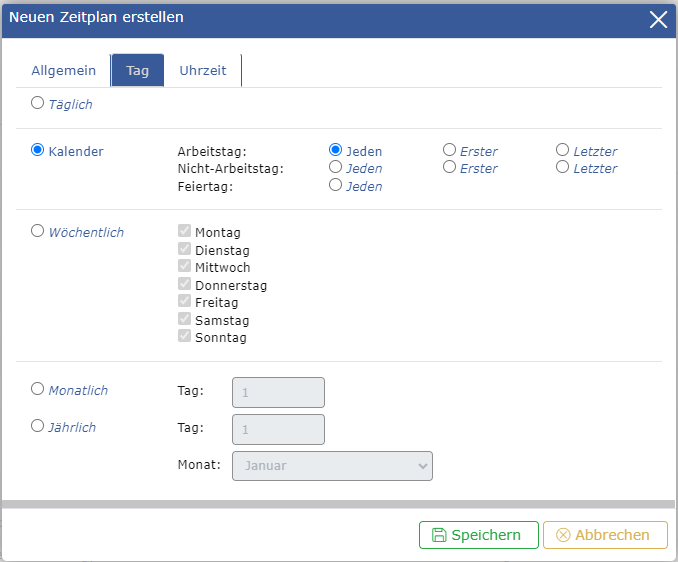Uncheck the Sonntag checkbox
Viewport: 678px width, 562px height.
(184, 337)
